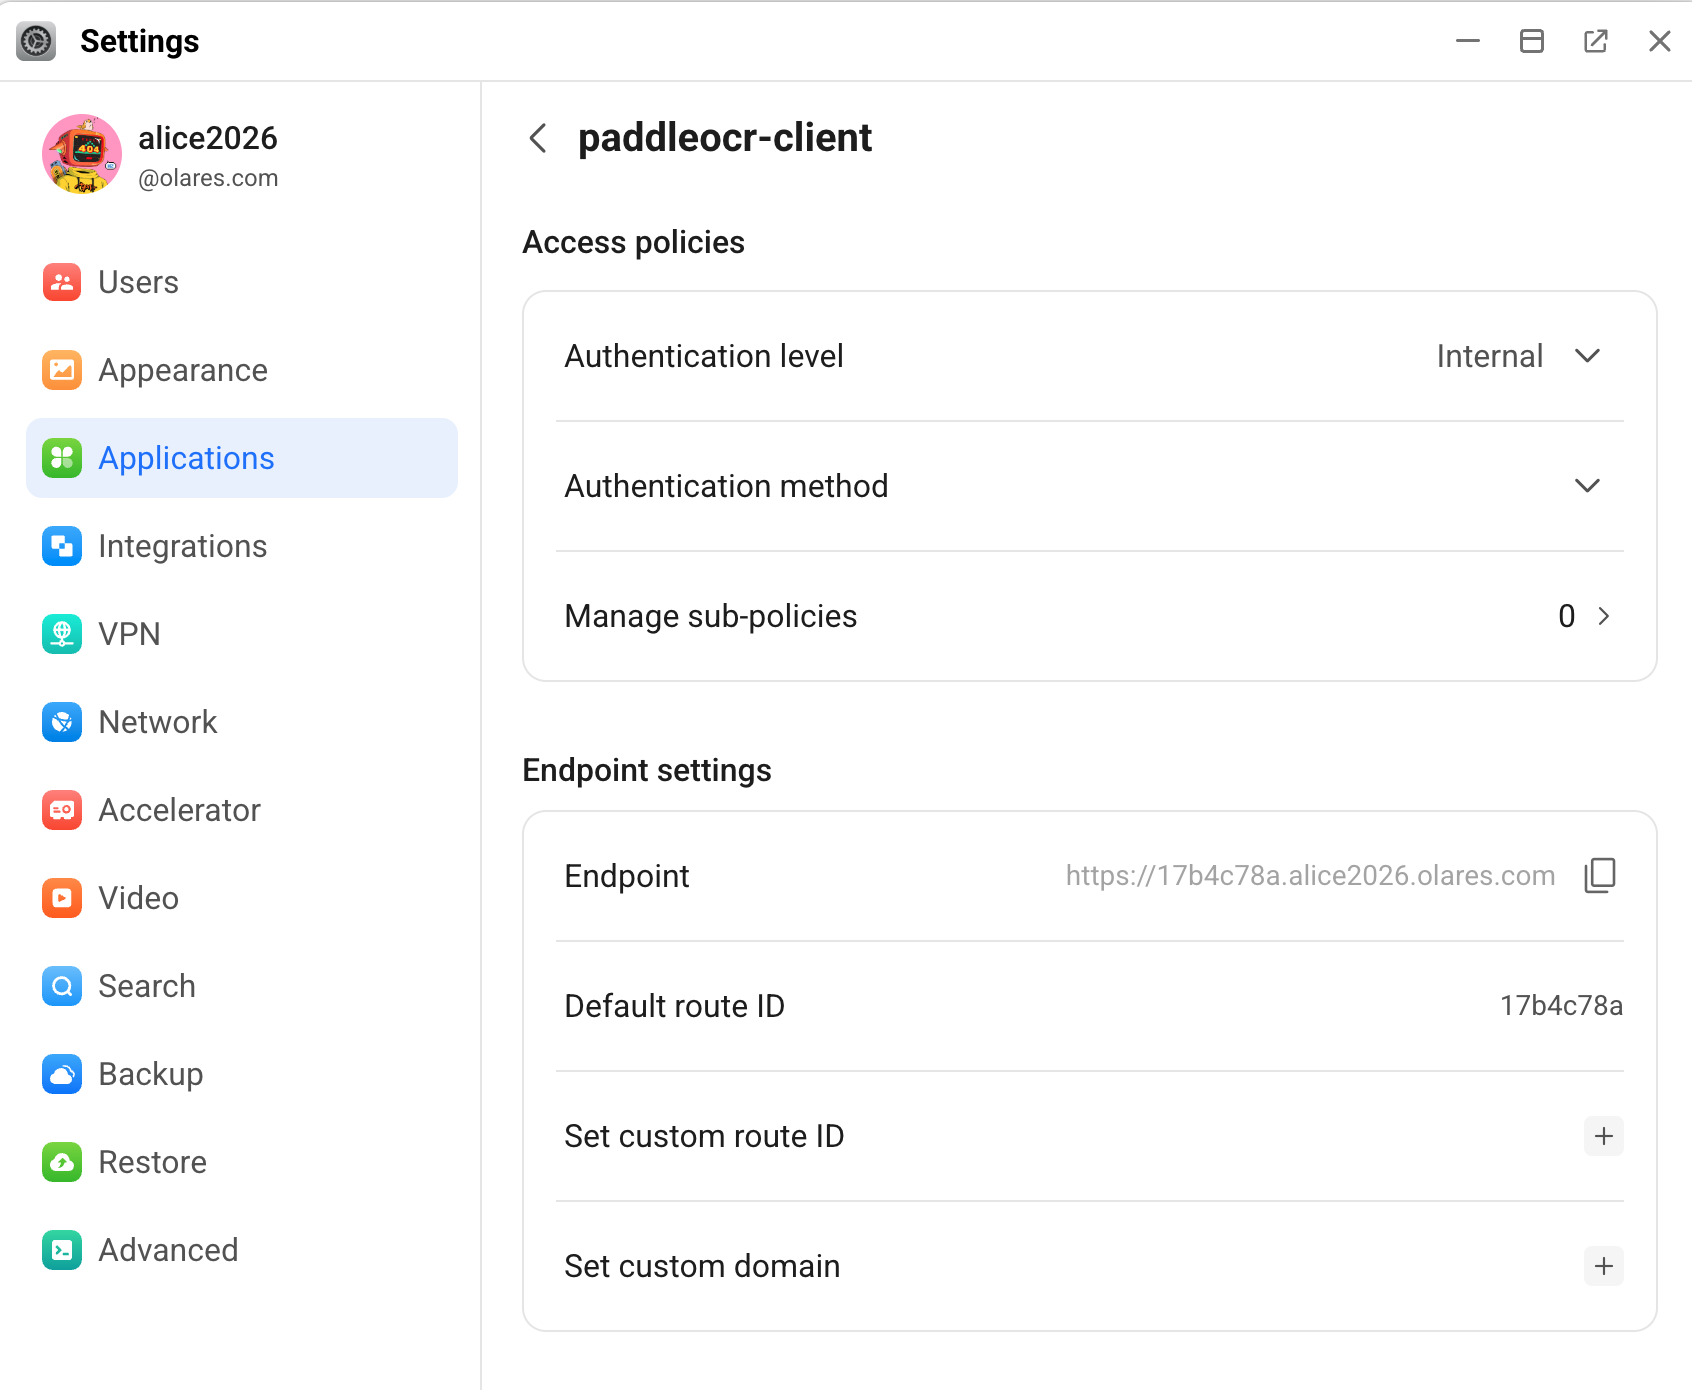The height and width of the screenshot is (1390, 1692).
Task: Click the Video play icon
Action: tap(62, 898)
